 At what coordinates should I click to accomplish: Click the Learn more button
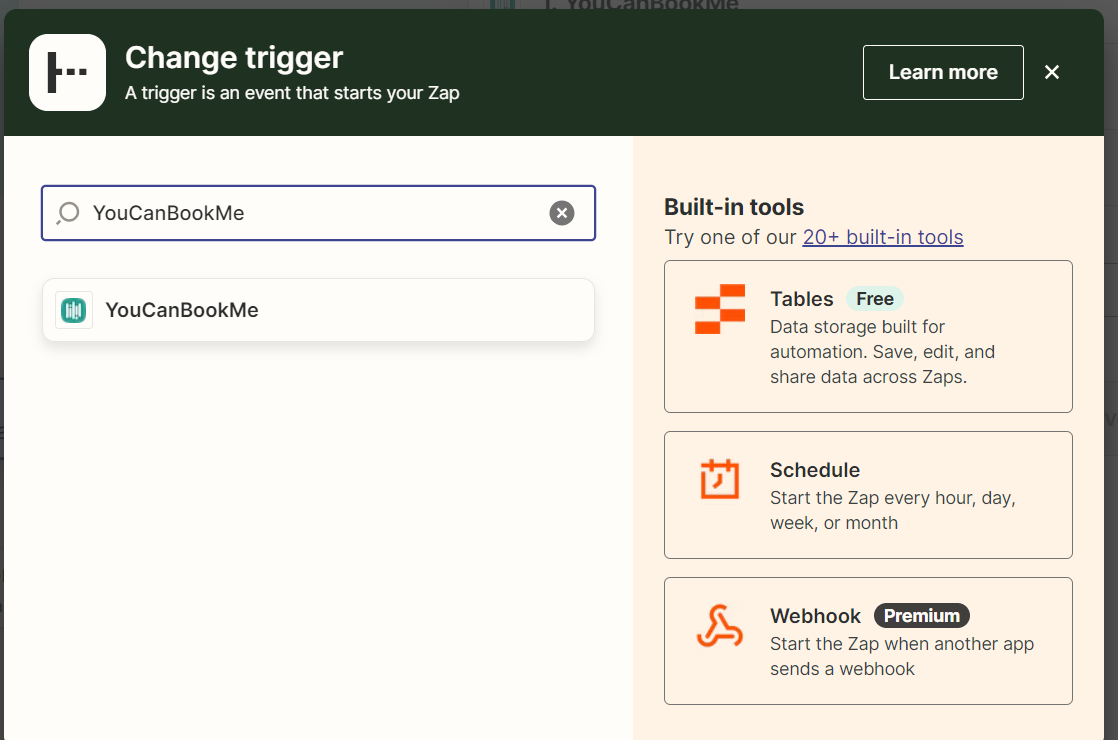(942, 72)
